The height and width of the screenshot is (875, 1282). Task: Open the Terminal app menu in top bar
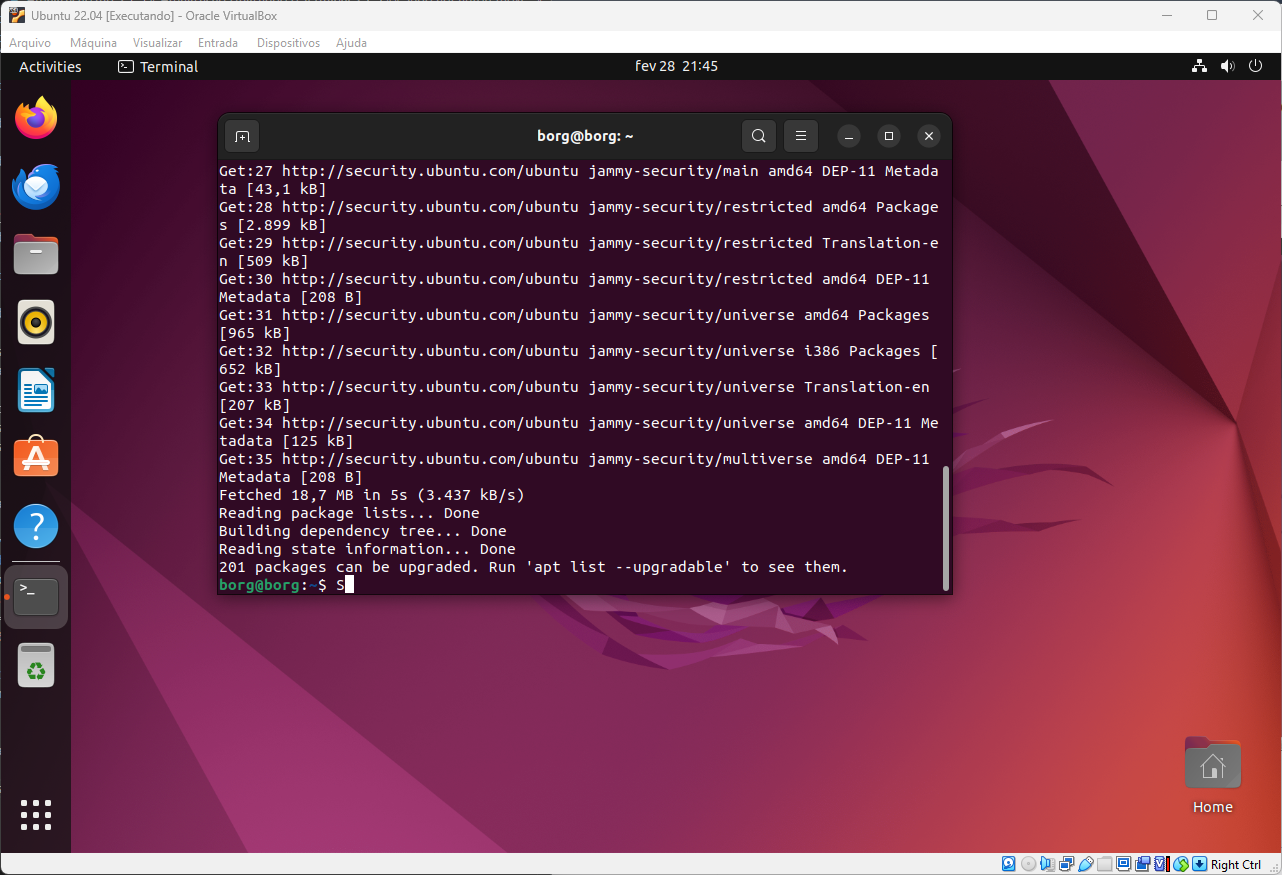click(x=158, y=67)
